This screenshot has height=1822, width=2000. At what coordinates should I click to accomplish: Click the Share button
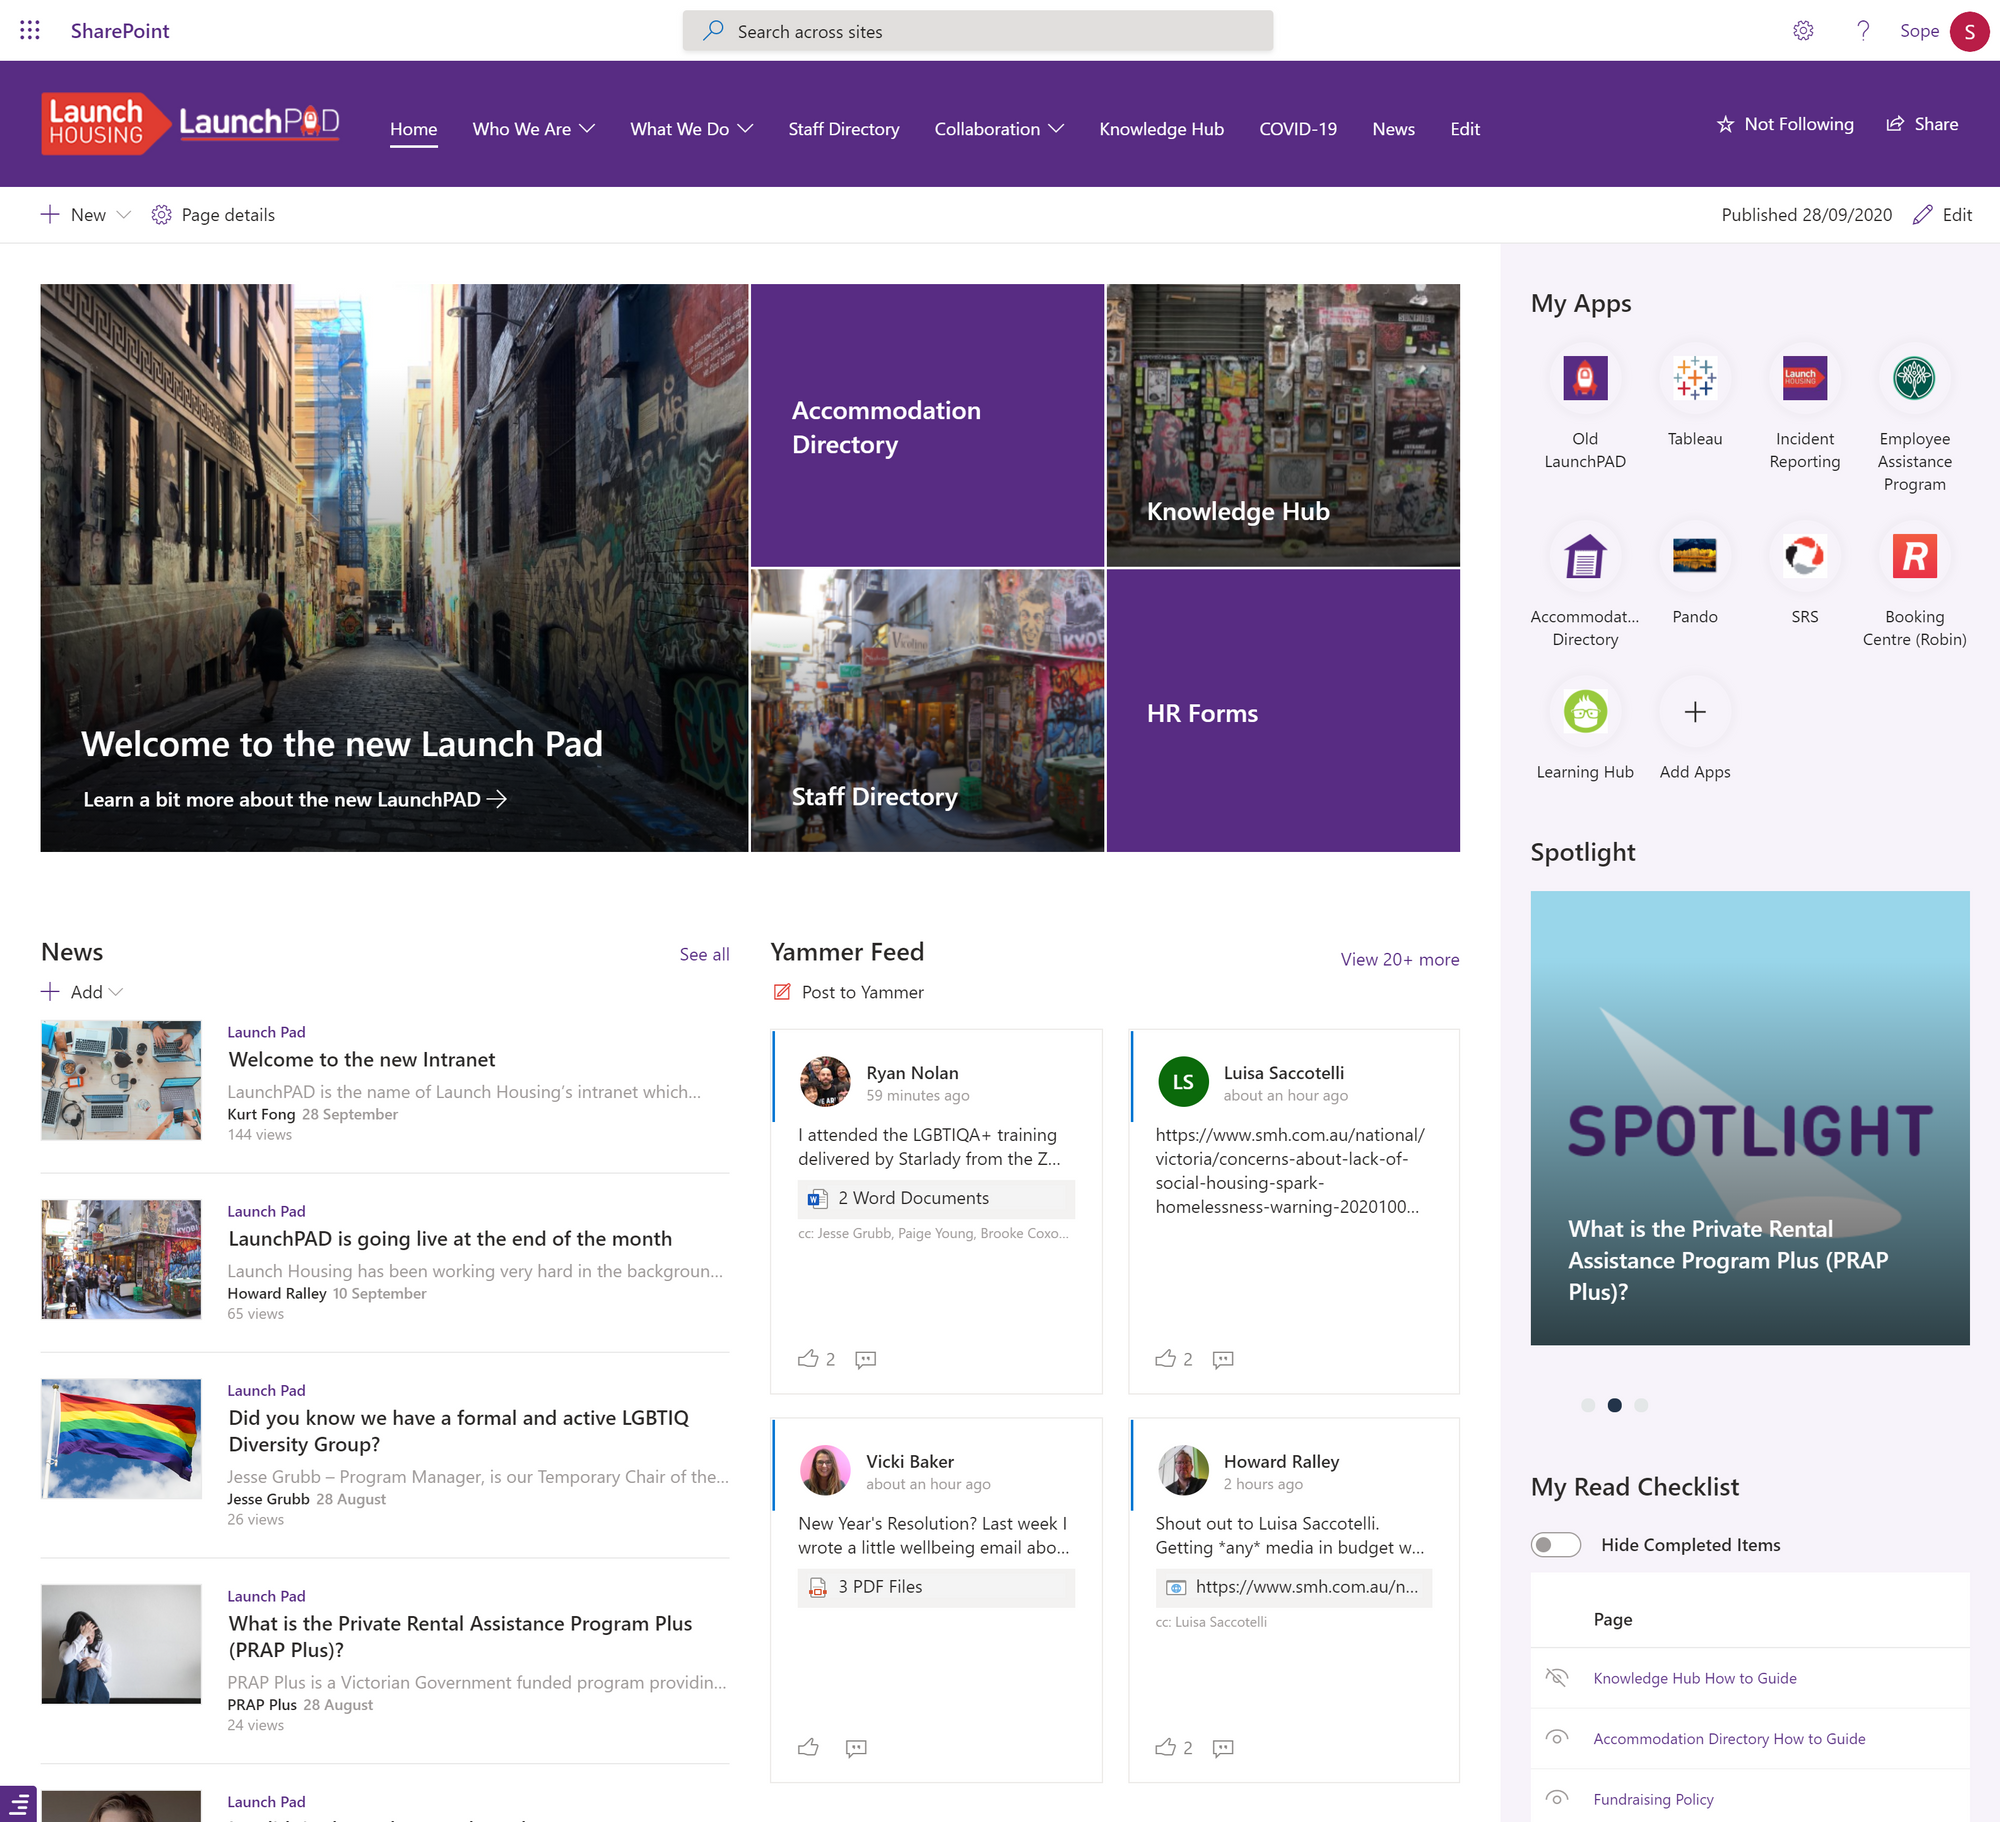pyautogui.click(x=1922, y=124)
